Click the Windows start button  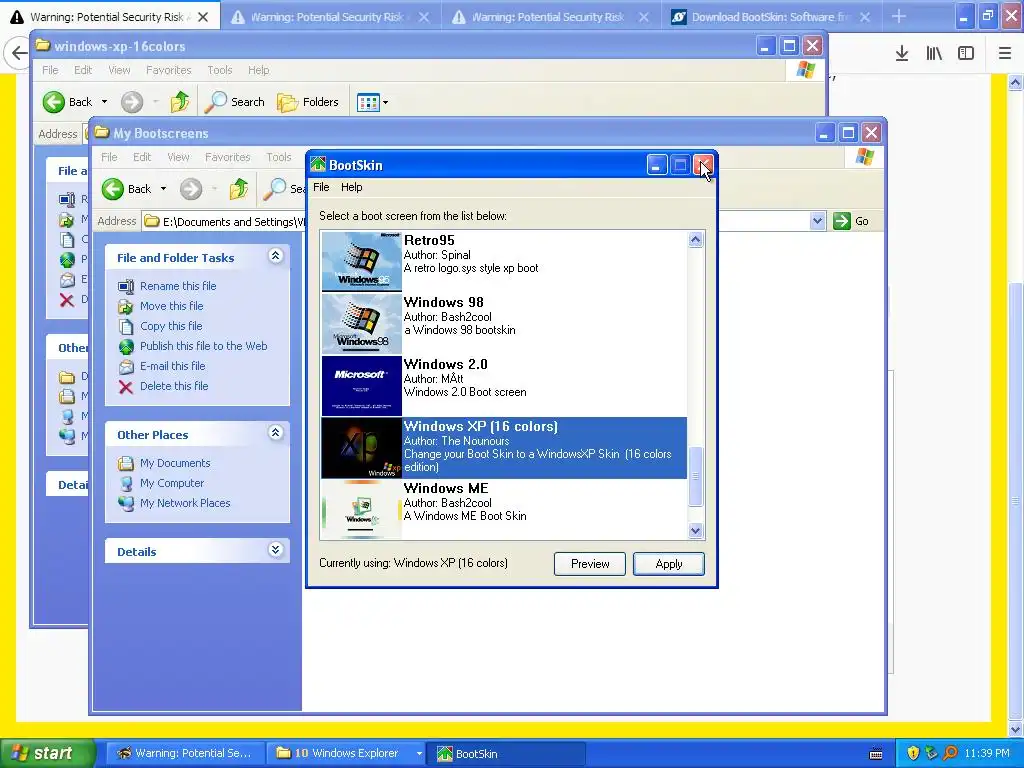click(46, 754)
